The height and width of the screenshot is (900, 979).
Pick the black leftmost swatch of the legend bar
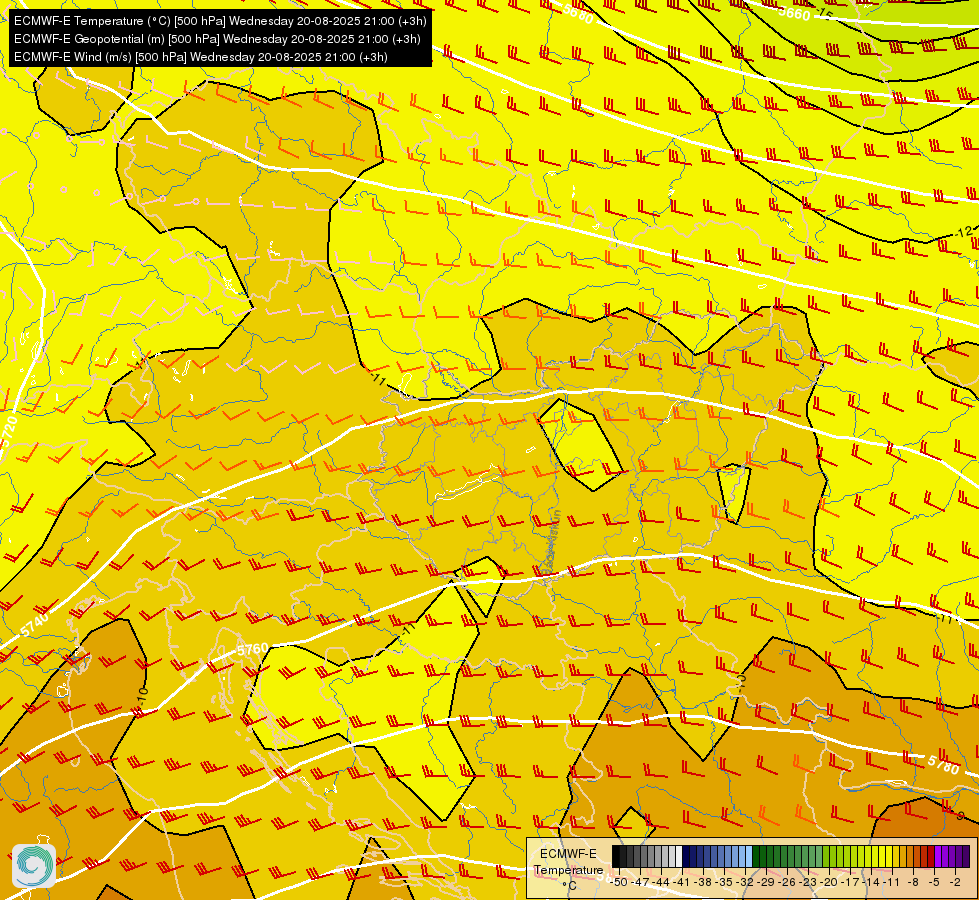coord(616,857)
